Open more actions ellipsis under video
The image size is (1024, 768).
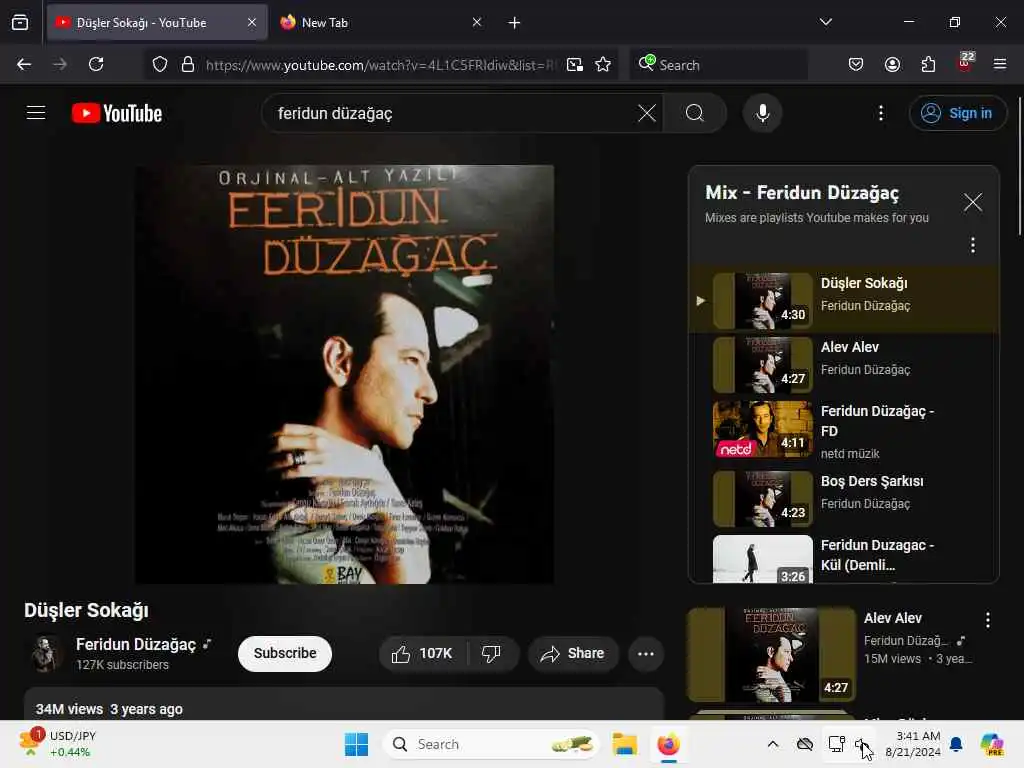[x=646, y=654]
